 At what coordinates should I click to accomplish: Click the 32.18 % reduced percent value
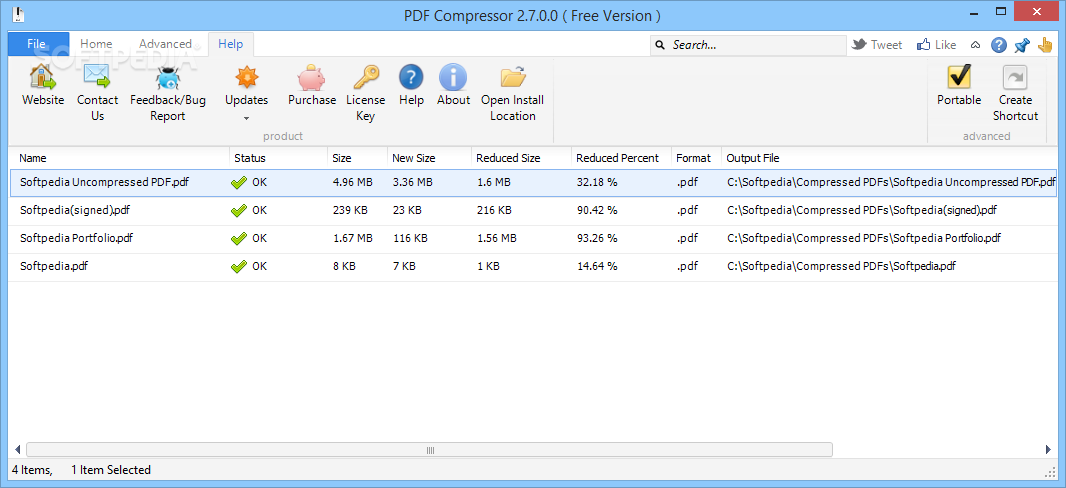[x=597, y=182]
